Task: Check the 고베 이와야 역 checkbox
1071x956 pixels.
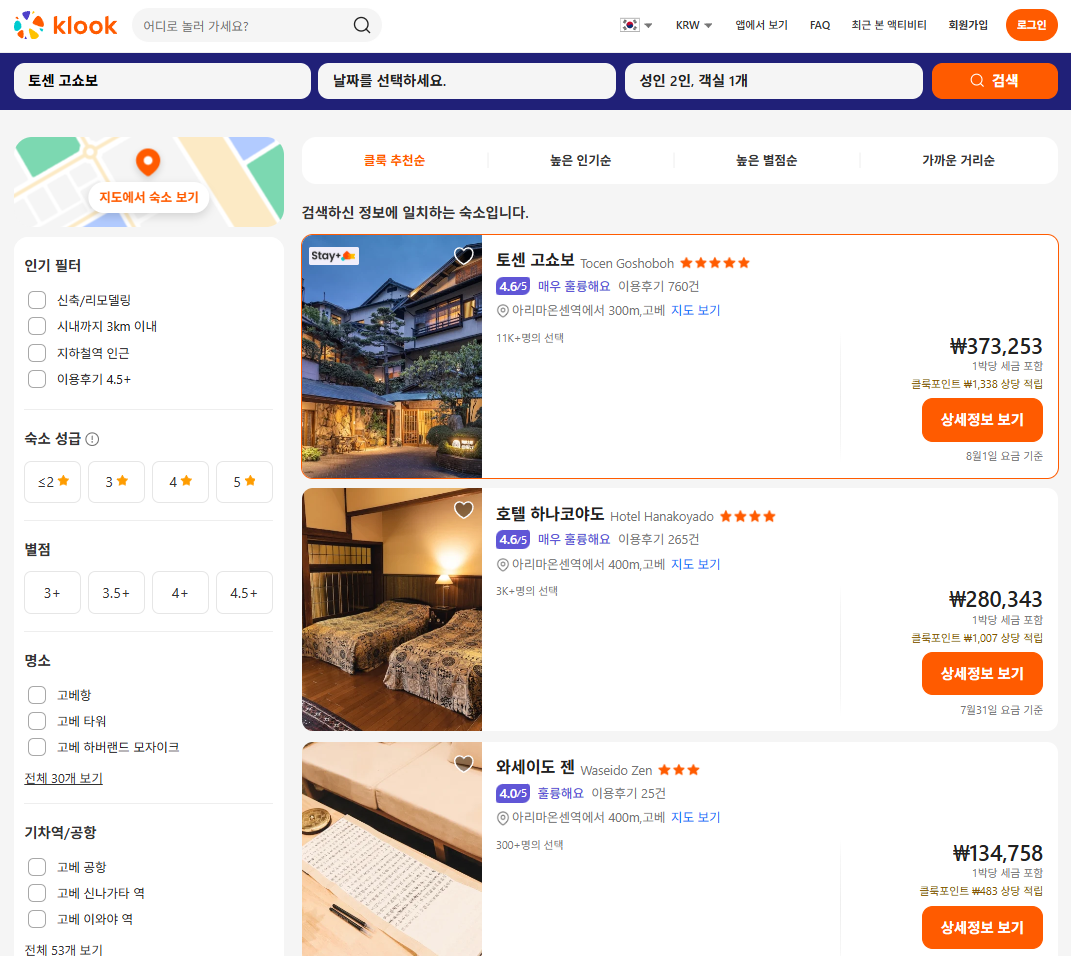Action: [x=37, y=919]
